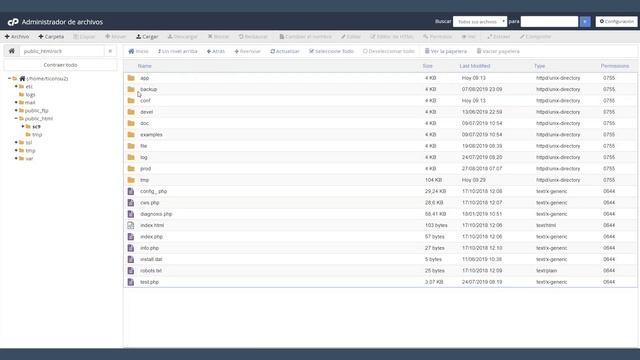Click the devel folder icon

(131, 112)
